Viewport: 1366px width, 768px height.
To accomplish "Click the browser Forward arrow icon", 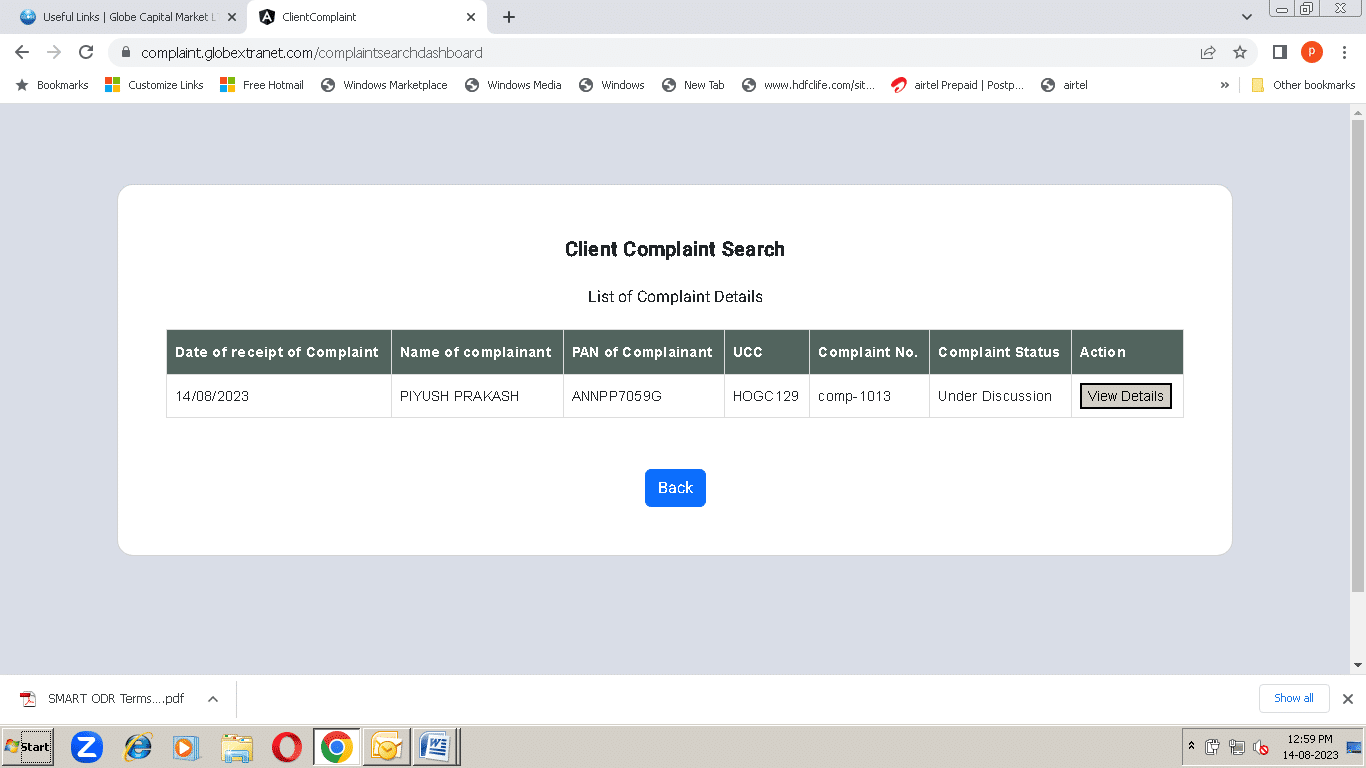I will coord(54,52).
